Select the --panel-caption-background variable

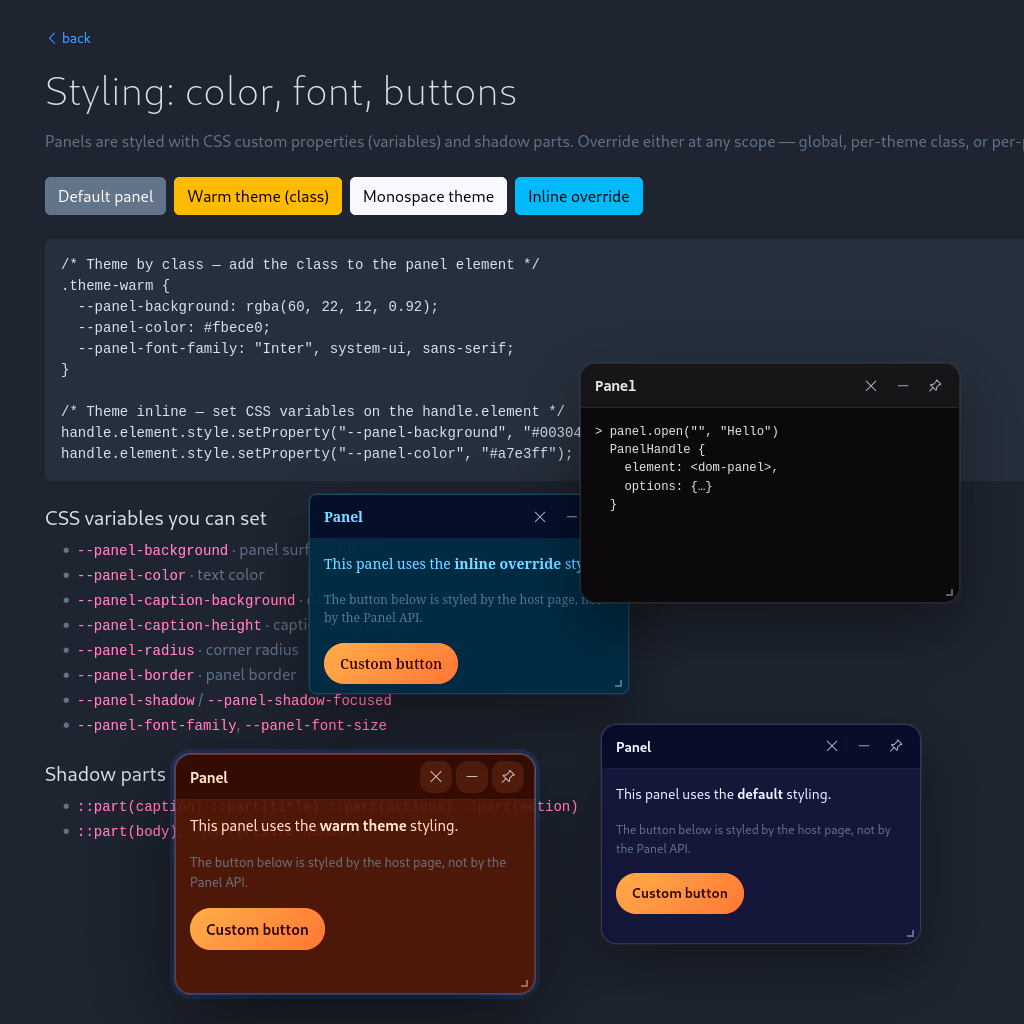pos(186,600)
